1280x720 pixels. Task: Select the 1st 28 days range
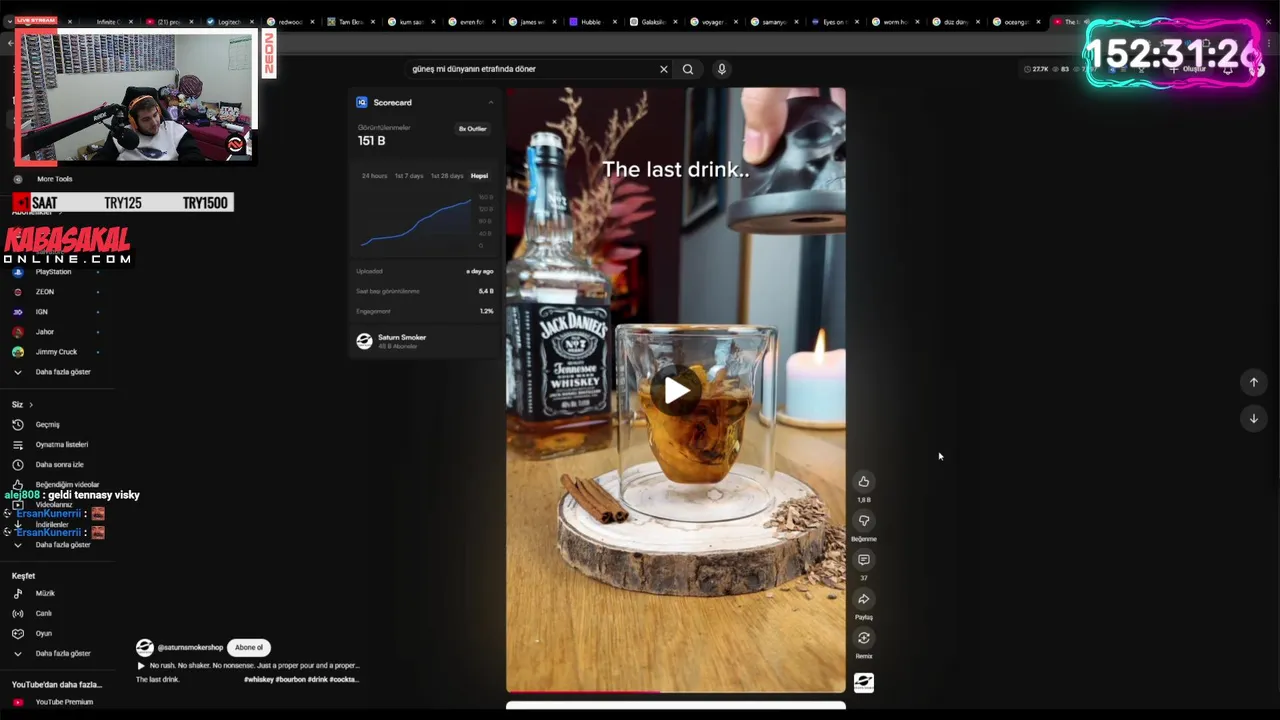coord(447,176)
